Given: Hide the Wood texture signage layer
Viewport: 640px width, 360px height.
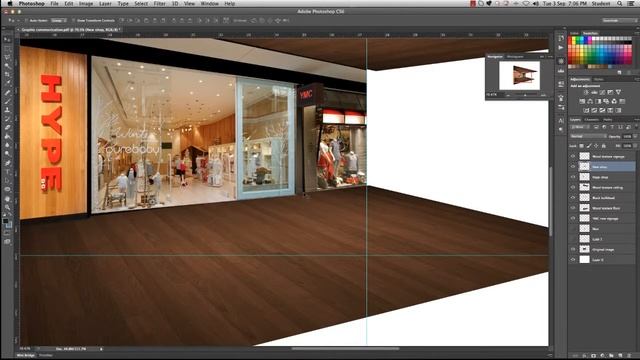Looking at the screenshot, I should pyautogui.click(x=573, y=156).
